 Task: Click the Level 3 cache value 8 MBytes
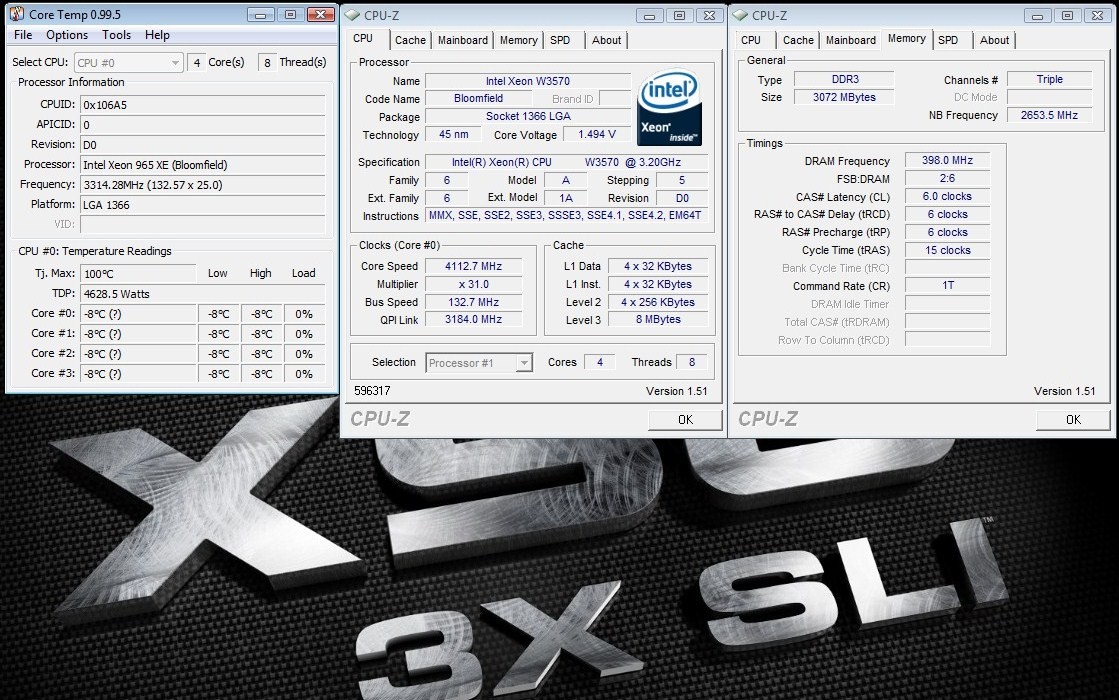click(x=658, y=320)
